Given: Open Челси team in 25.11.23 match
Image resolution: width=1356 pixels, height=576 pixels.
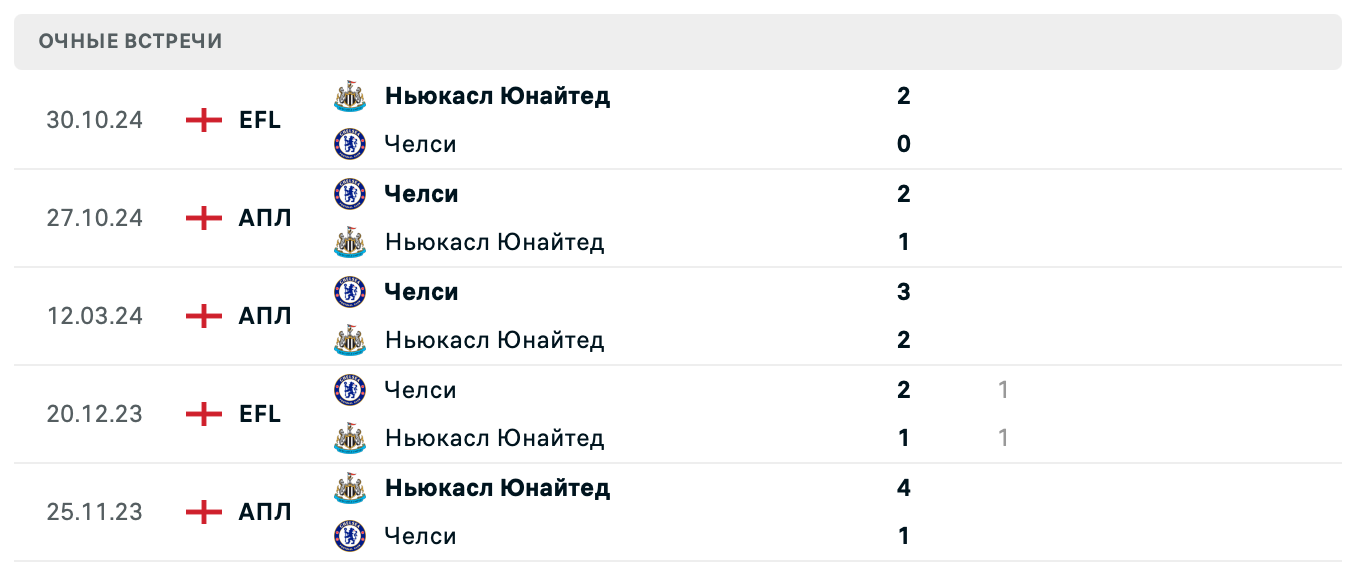Looking at the screenshot, I should (420, 536).
